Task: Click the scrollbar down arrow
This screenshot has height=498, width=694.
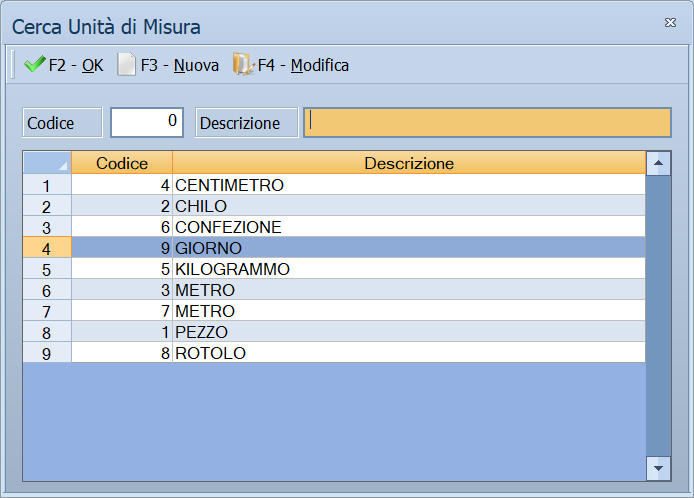Action: [x=658, y=468]
